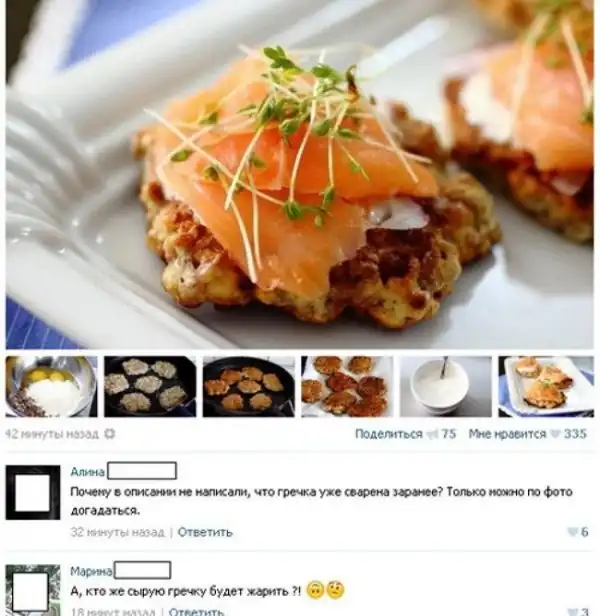Open Алина's avatar picture

[33, 493]
